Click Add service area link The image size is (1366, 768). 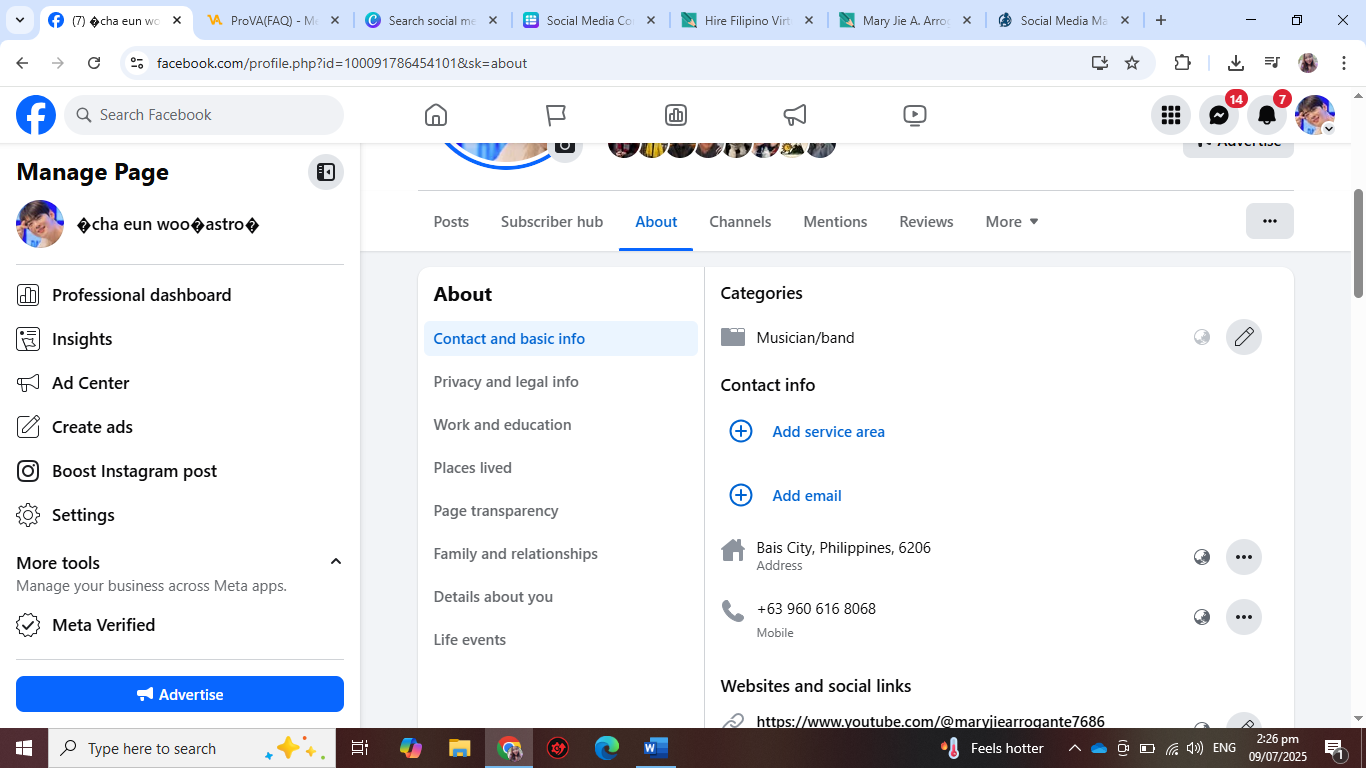pyautogui.click(x=828, y=432)
